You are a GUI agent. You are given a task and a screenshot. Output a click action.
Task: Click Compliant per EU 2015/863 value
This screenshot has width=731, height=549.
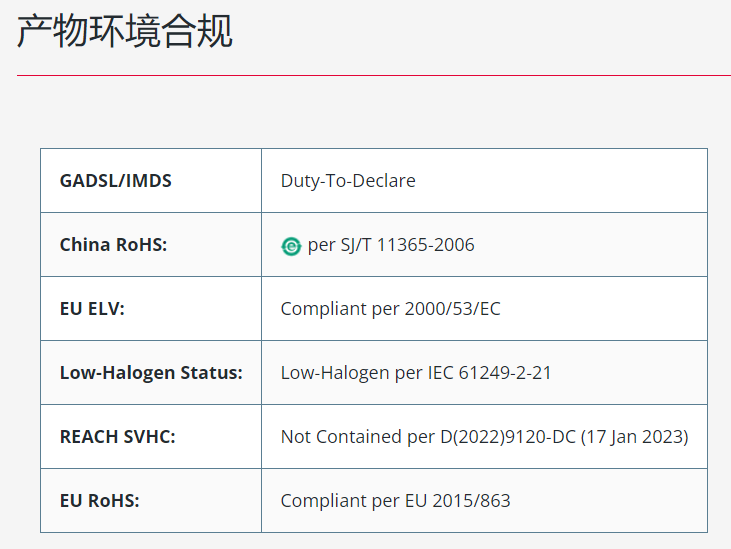pos(395,501)
